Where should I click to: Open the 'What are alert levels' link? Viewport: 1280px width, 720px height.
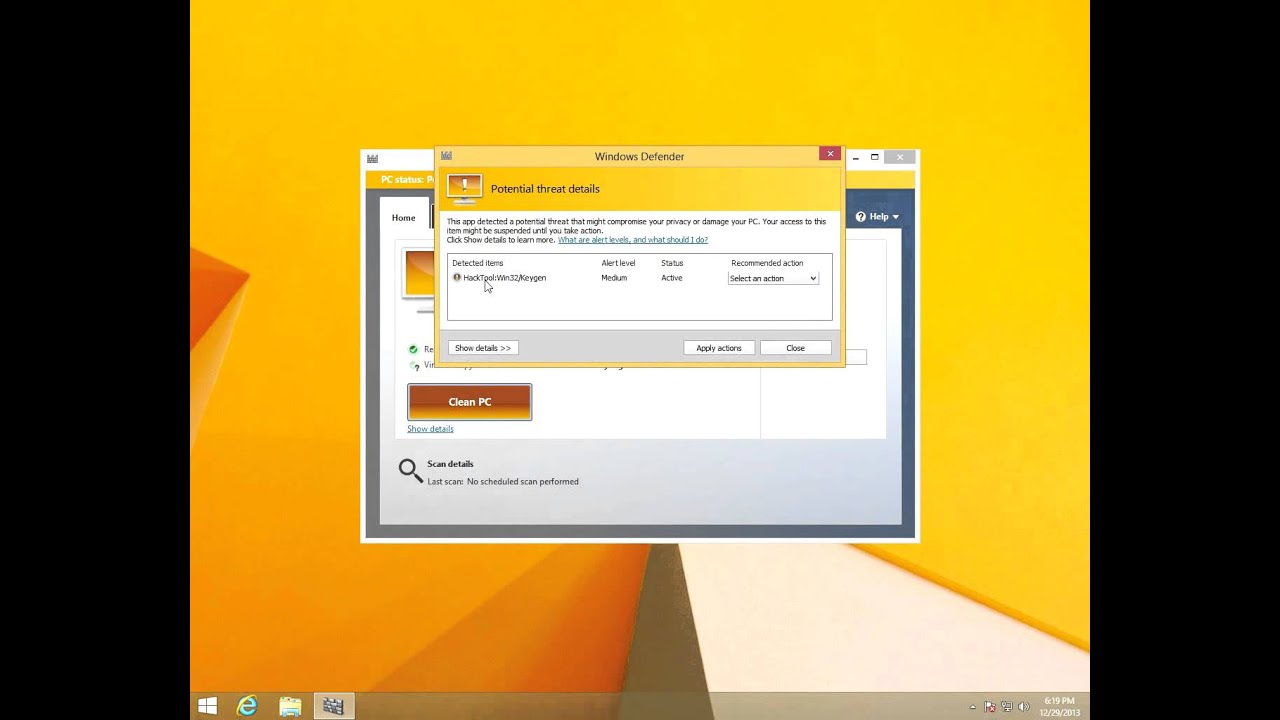click(x=633, y=240)
